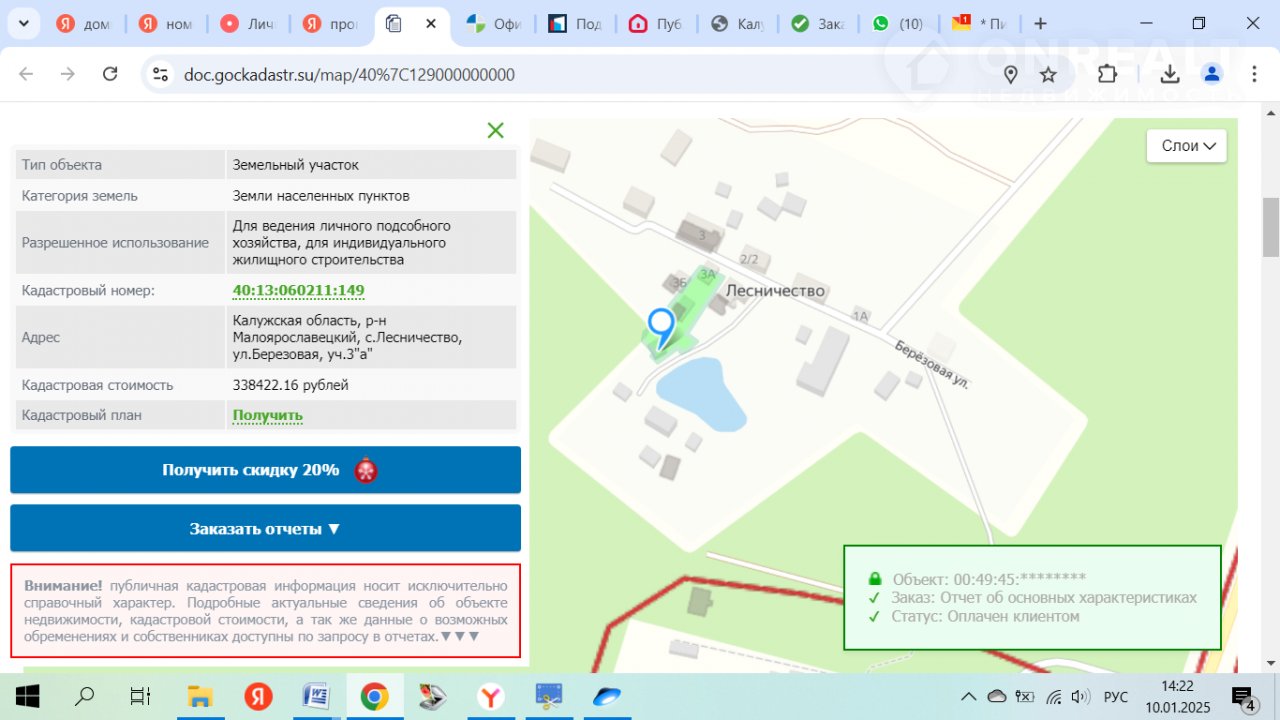Open Microsoft Word from the taskbar
This screenshot has width=1280, height=720.
point(316,696)
